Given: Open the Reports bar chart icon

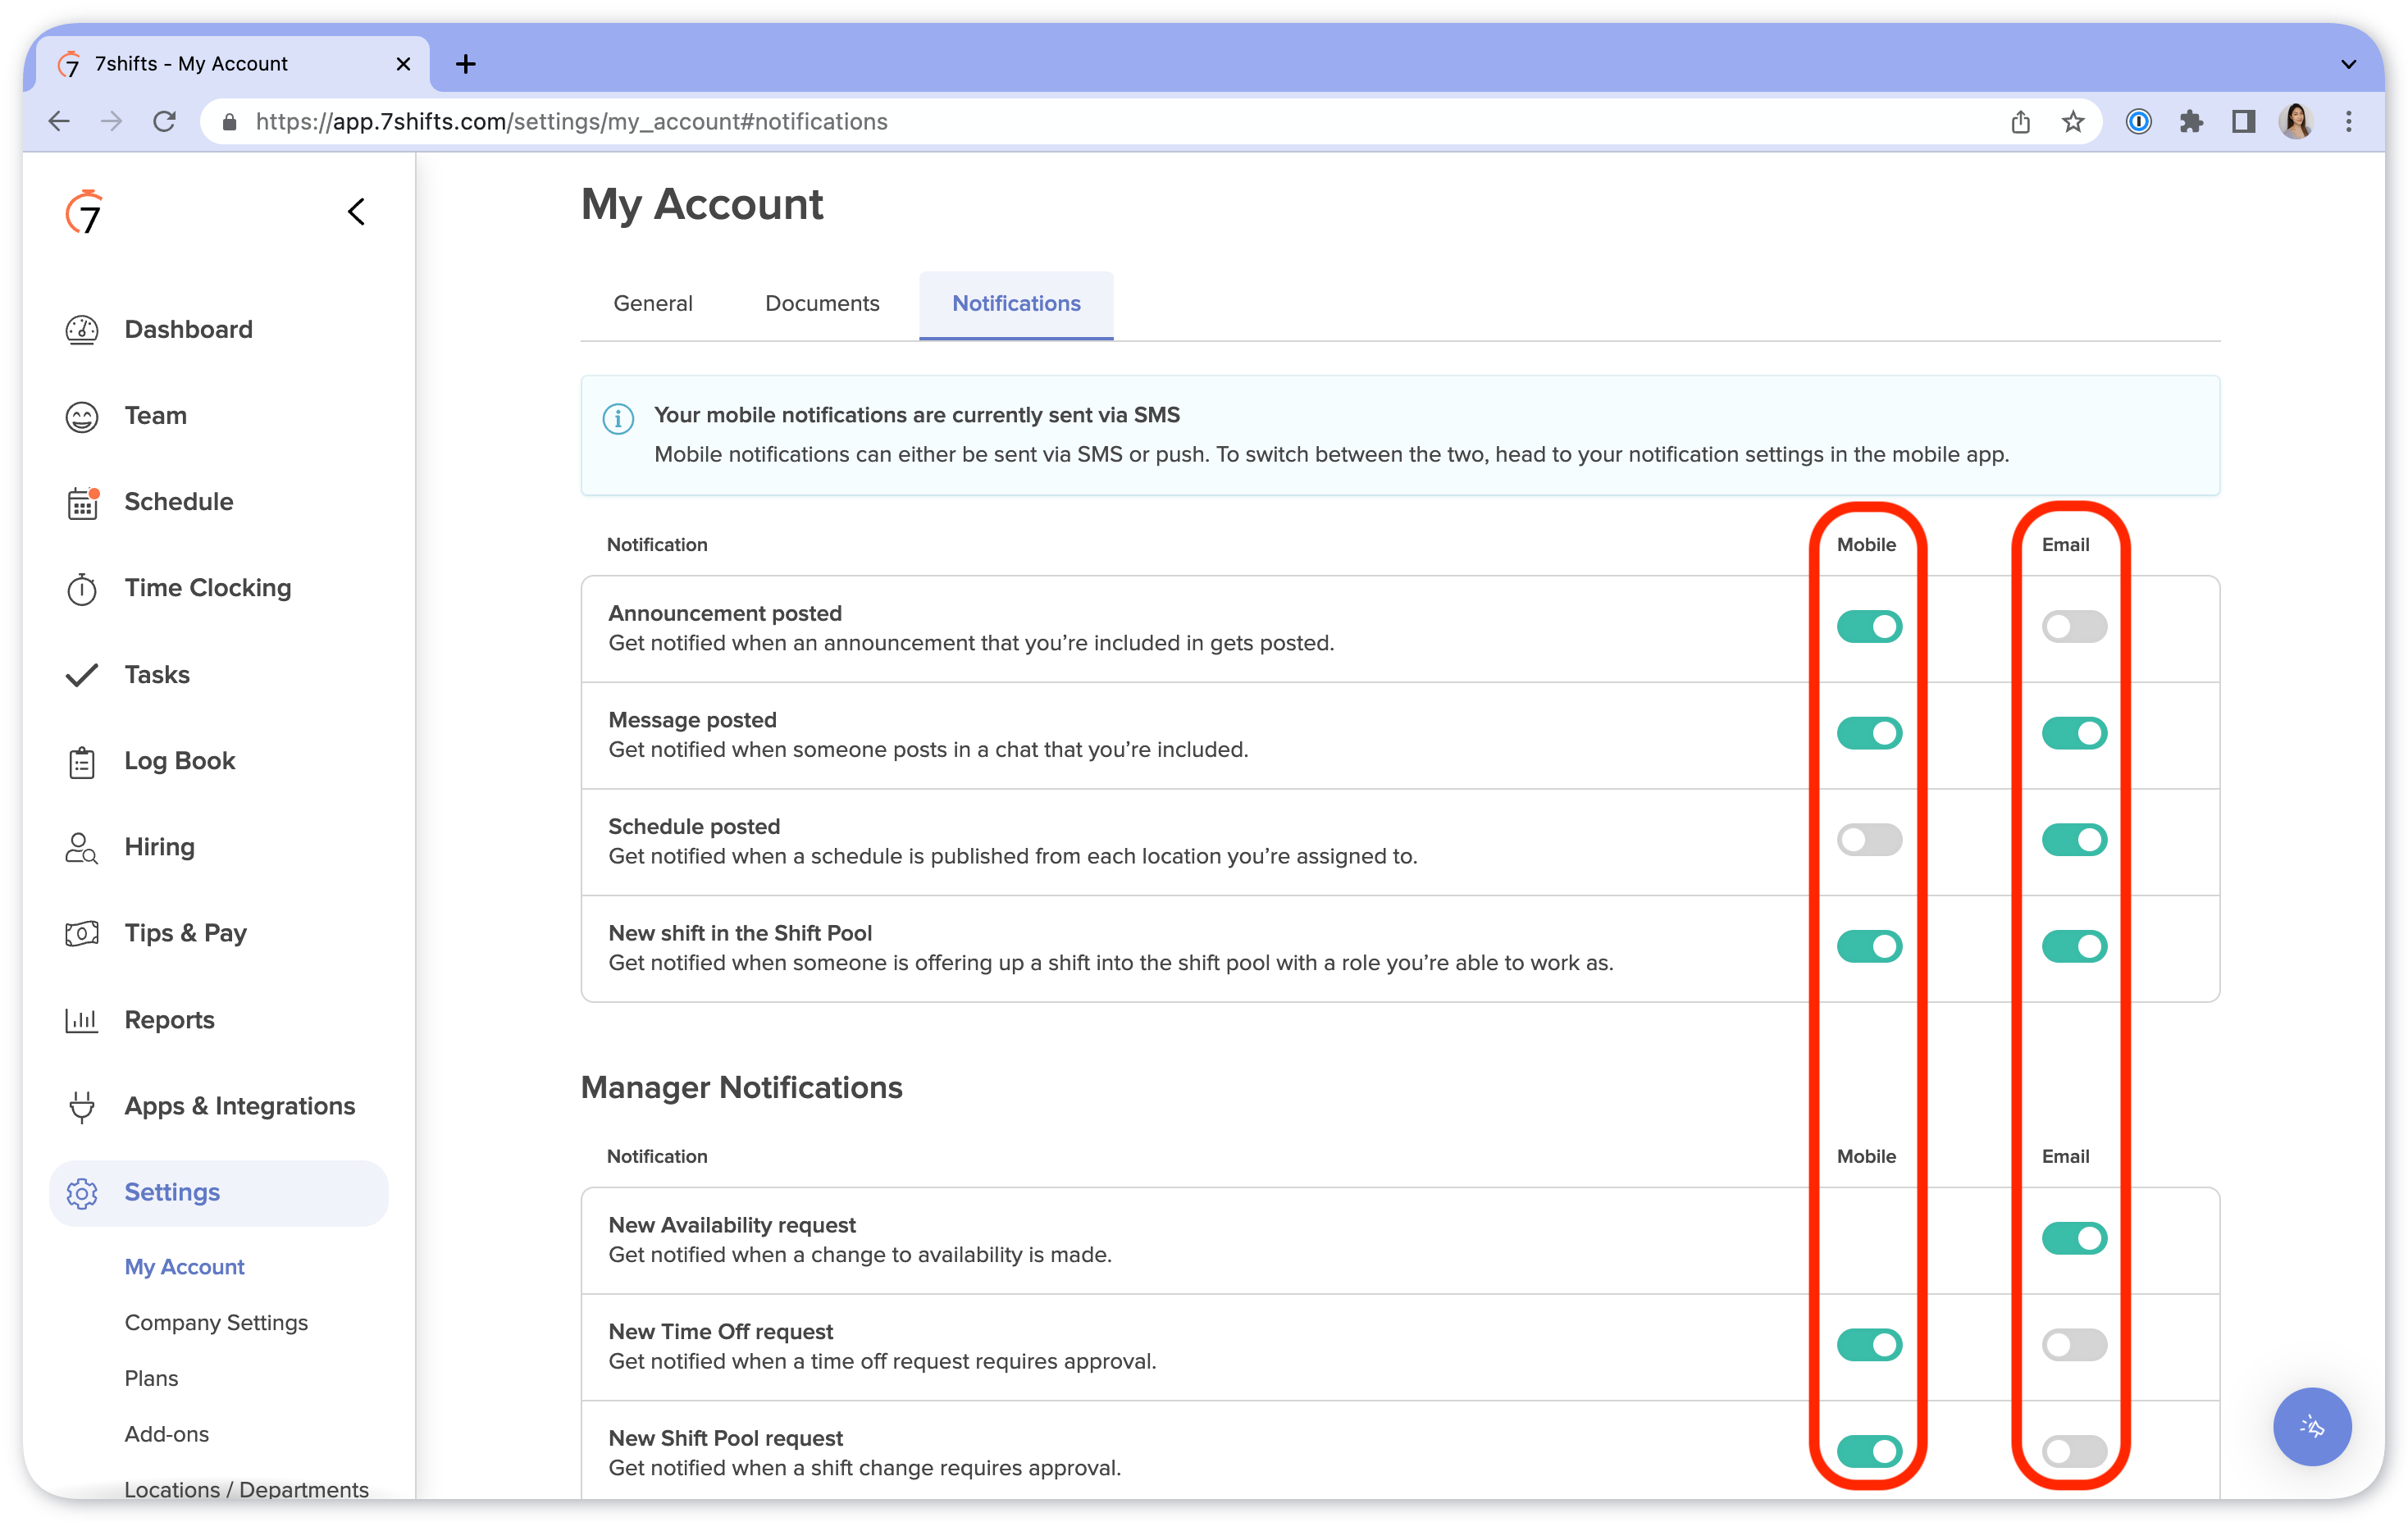Looking at the screenshot, I should [82, 1020].
